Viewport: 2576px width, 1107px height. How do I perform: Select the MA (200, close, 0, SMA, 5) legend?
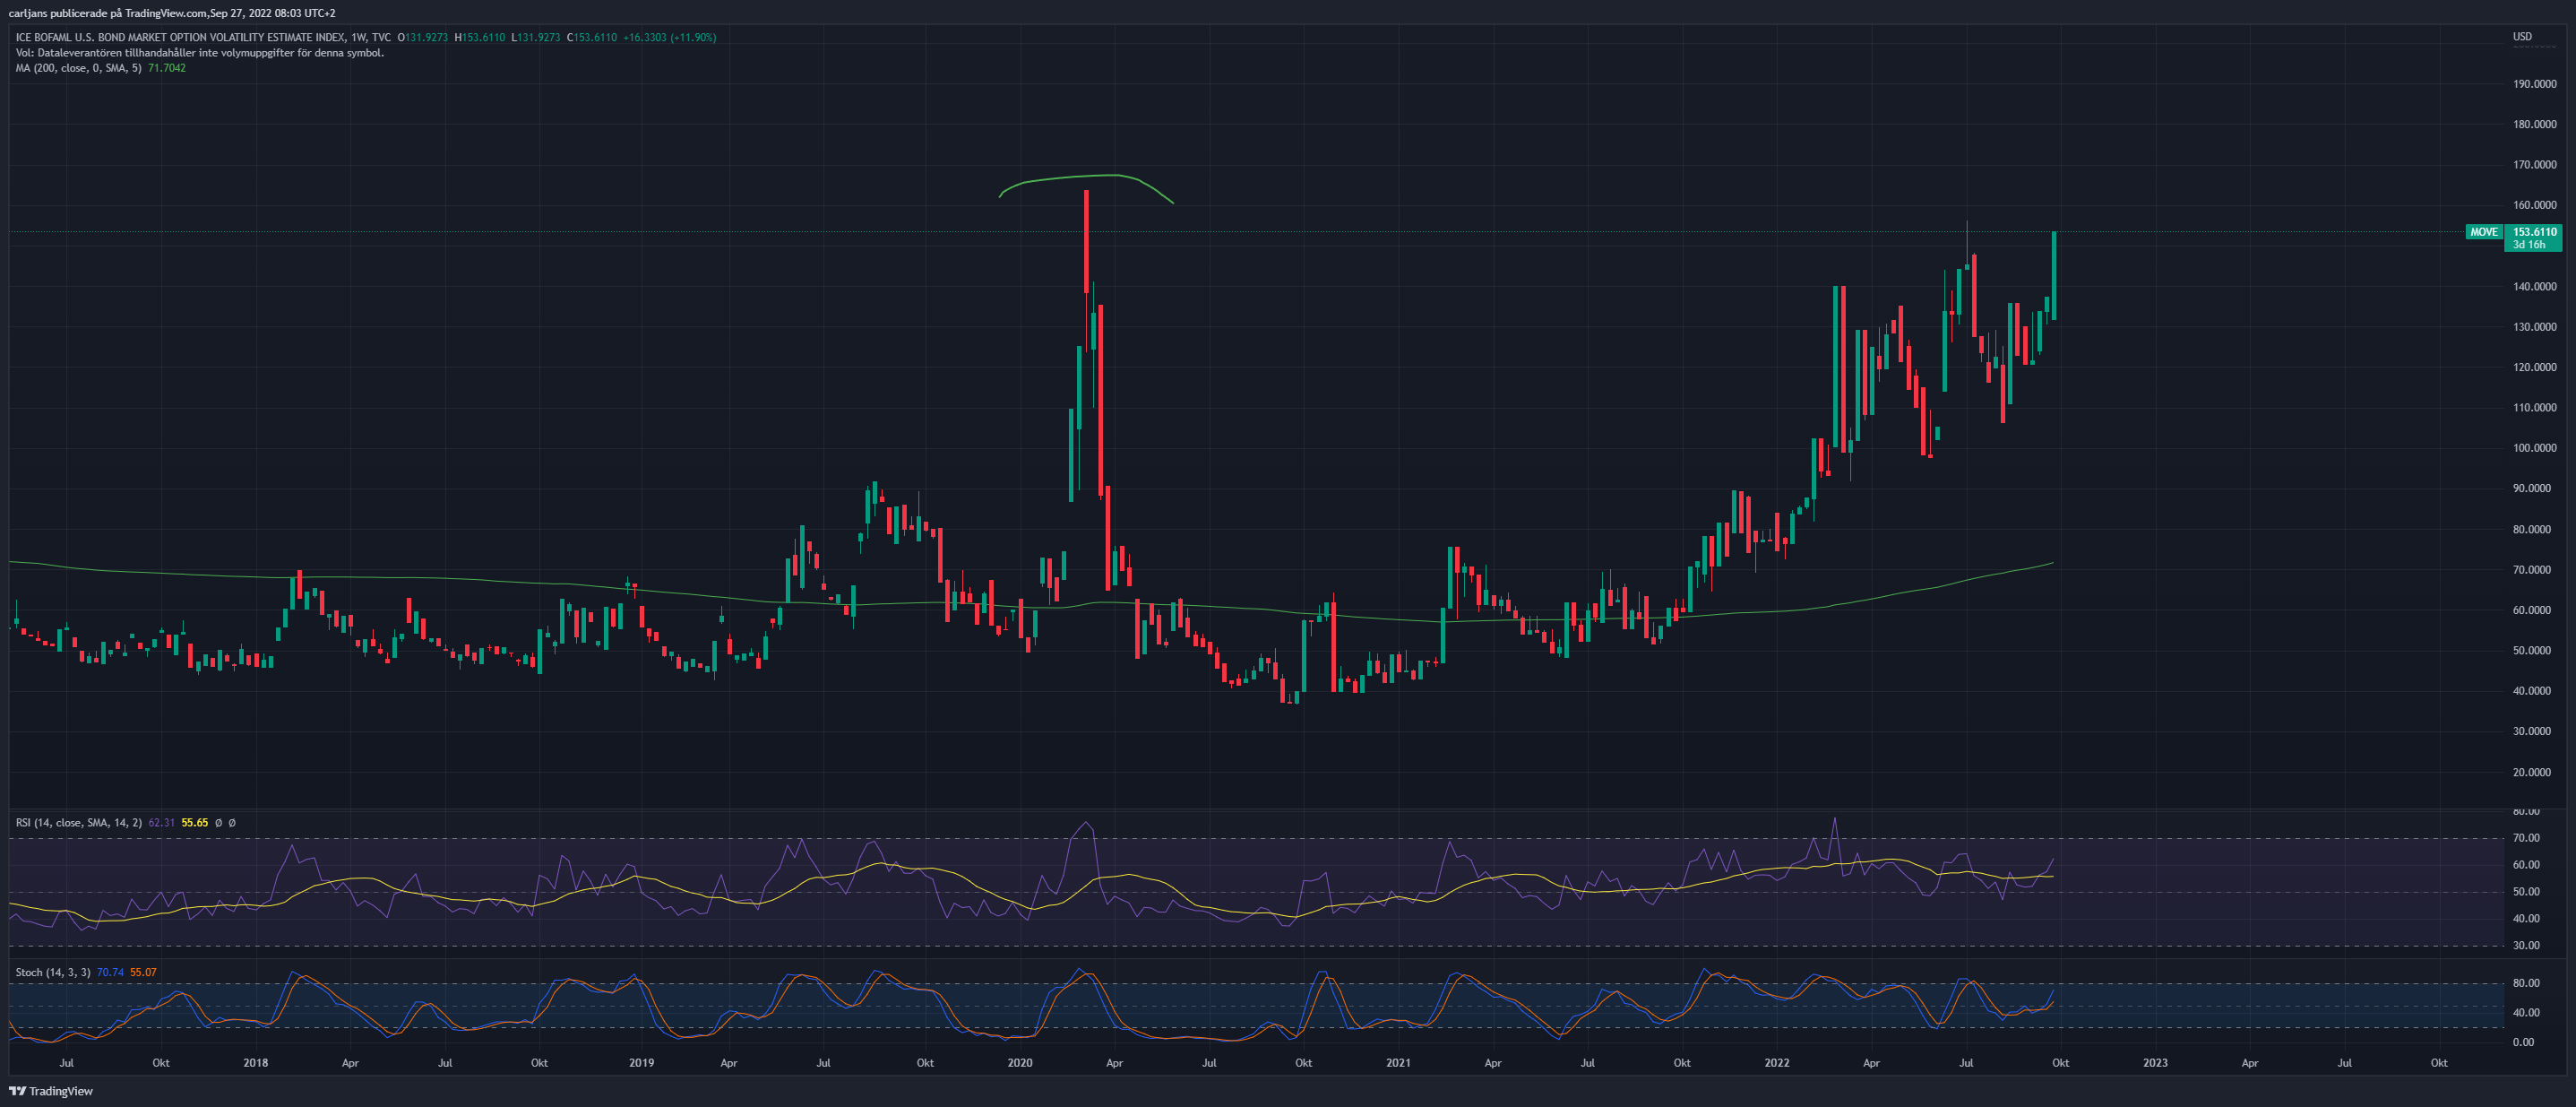click(78, 68)
